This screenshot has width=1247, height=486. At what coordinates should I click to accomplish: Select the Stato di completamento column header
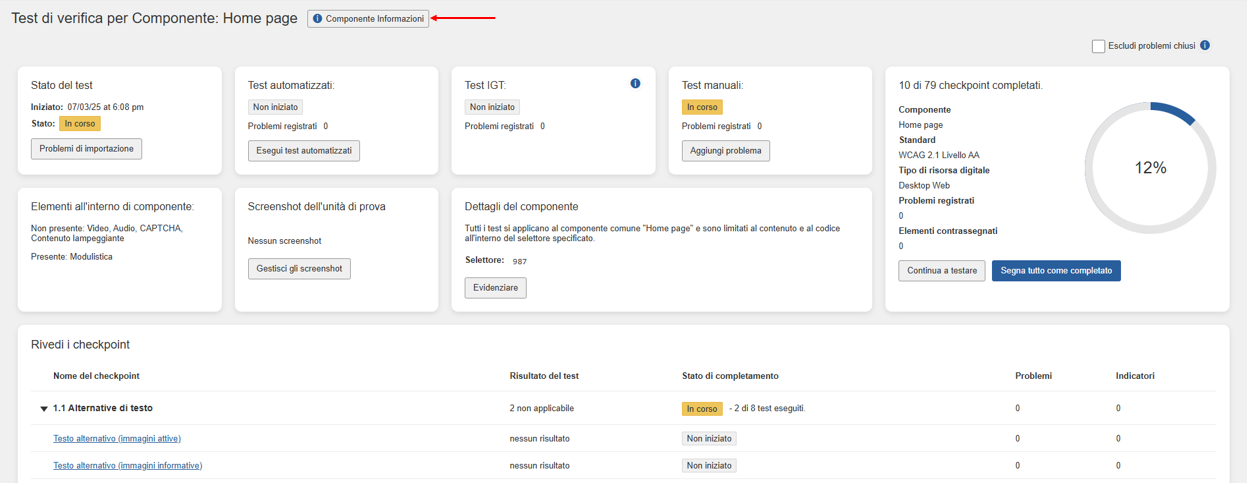pyautogui.click(x=729, y=376)
